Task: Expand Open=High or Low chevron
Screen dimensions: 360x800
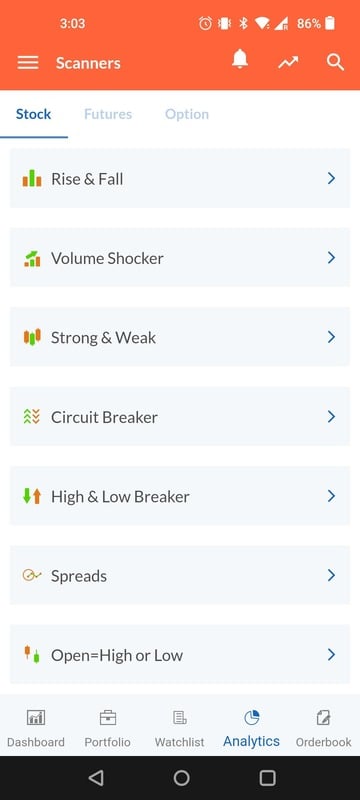Action: point(331,655)
